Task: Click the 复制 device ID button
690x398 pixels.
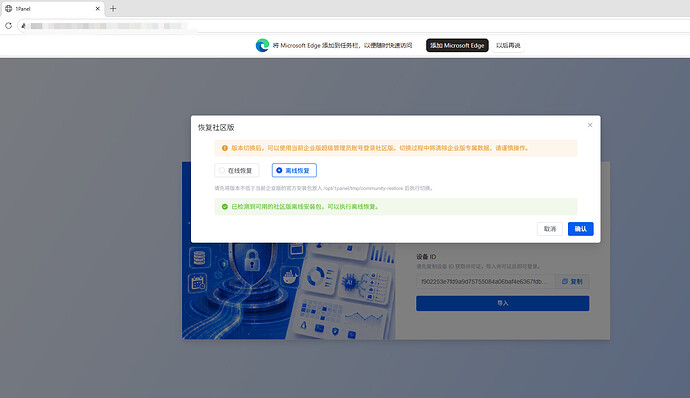Action: click(x=572, y=281)
